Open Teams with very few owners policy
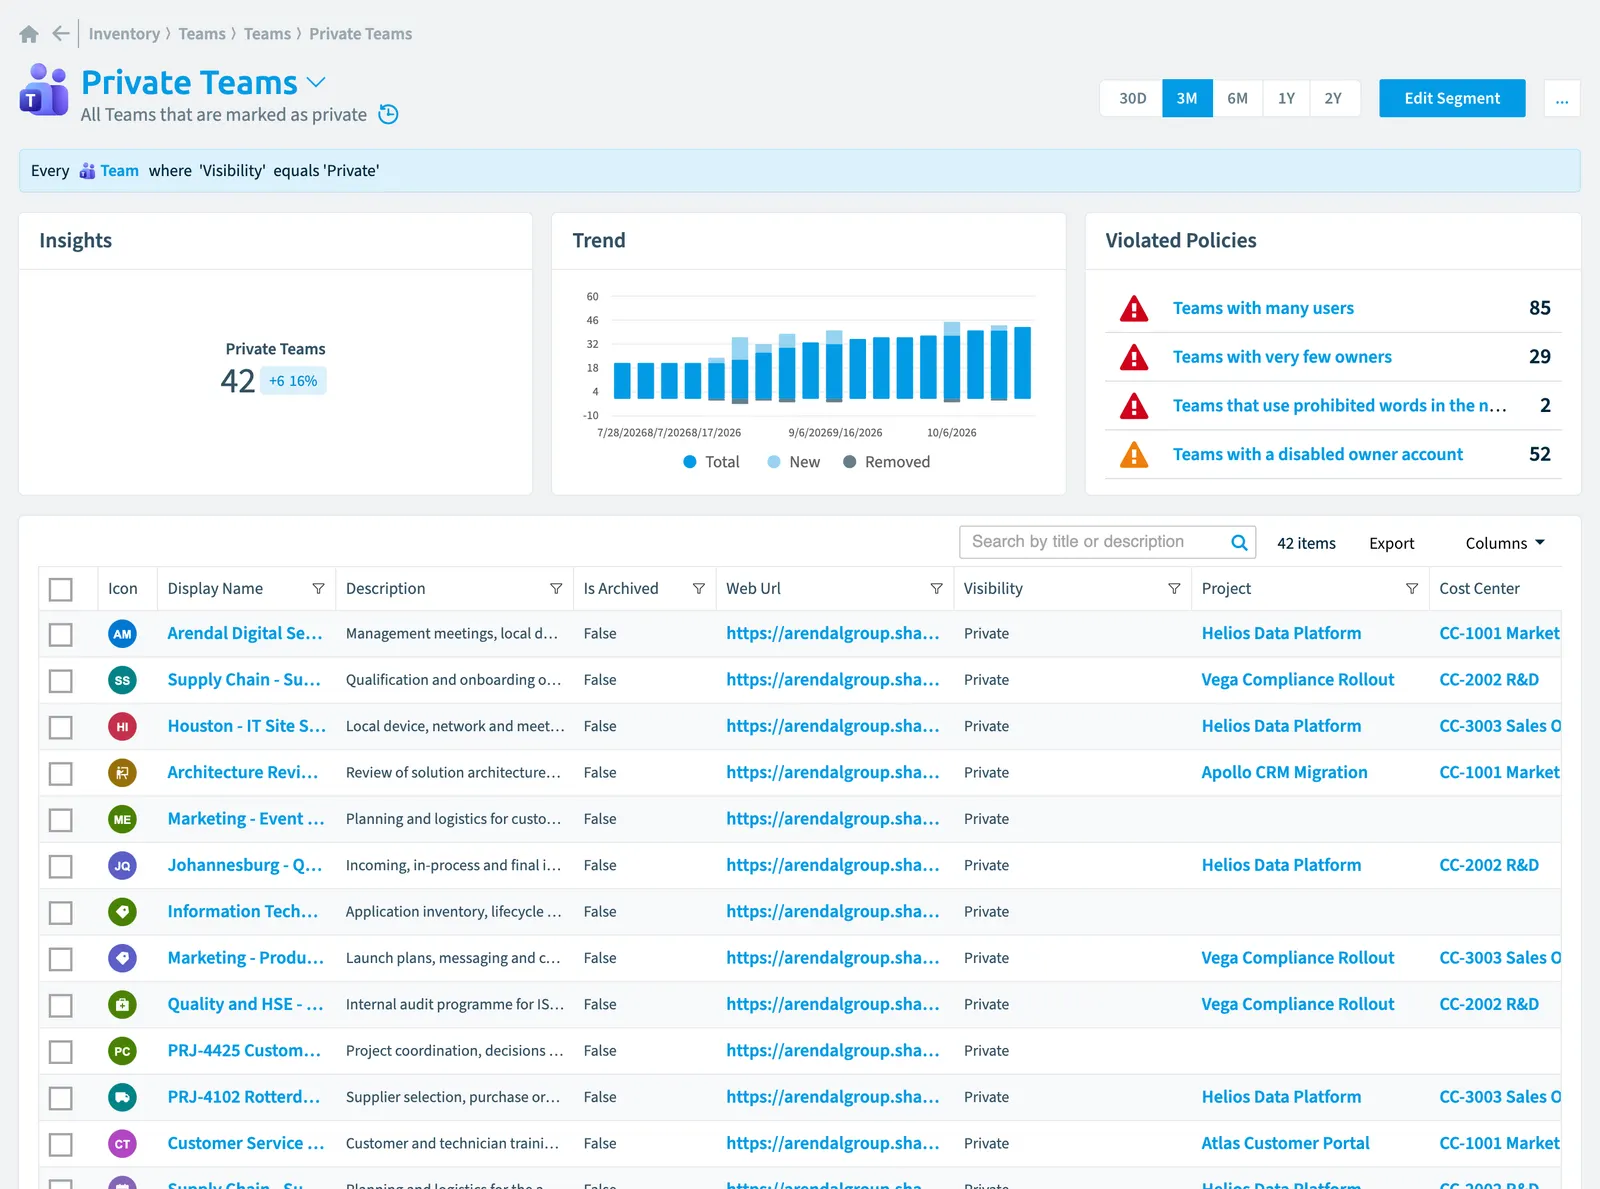Viewport: 1600px width, 1189px height. coord(1282,357)
